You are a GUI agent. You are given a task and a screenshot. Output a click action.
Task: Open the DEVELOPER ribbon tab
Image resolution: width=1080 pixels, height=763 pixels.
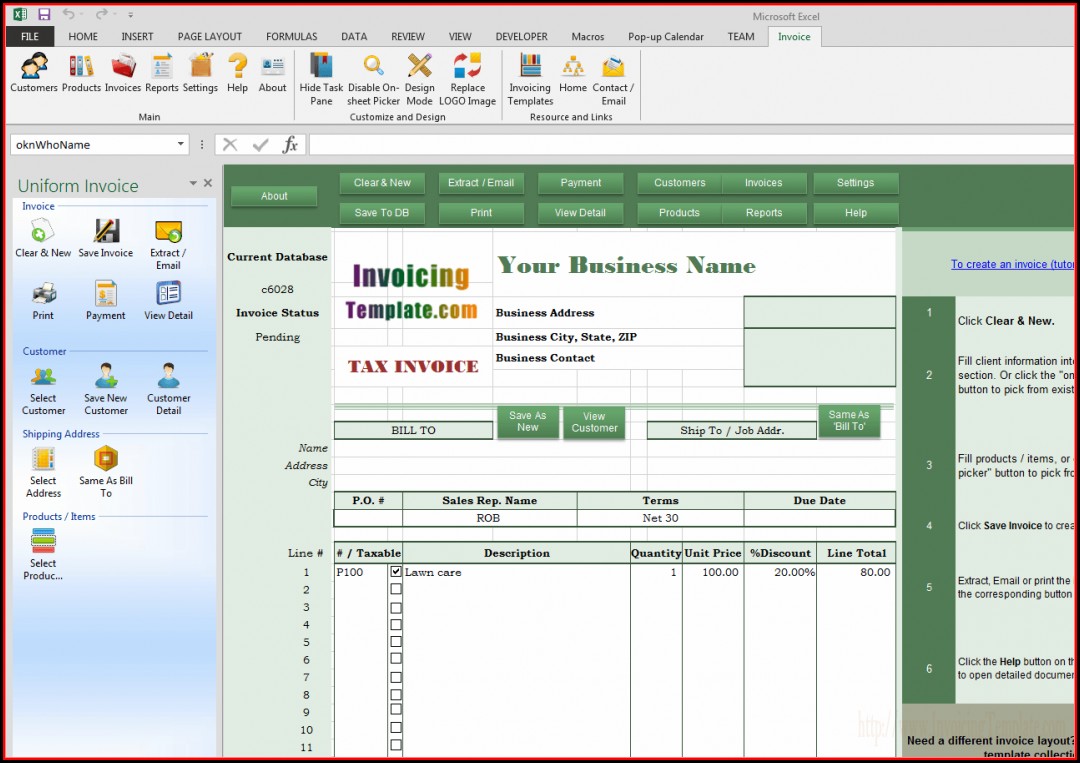[521, 37]
